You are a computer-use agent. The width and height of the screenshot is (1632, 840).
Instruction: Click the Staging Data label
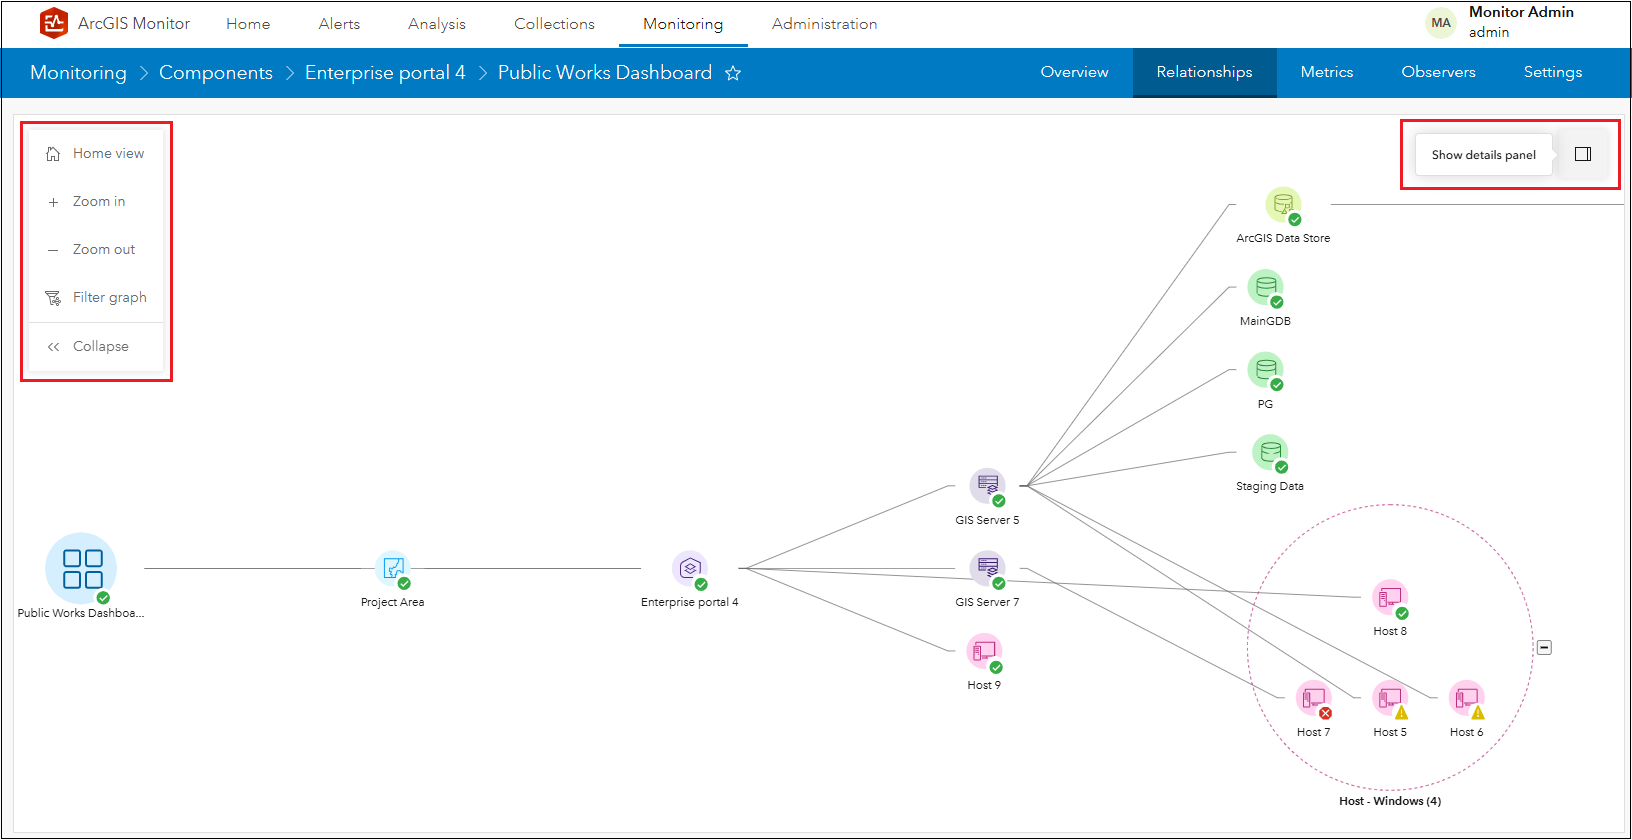click(x=1270, y=486)
